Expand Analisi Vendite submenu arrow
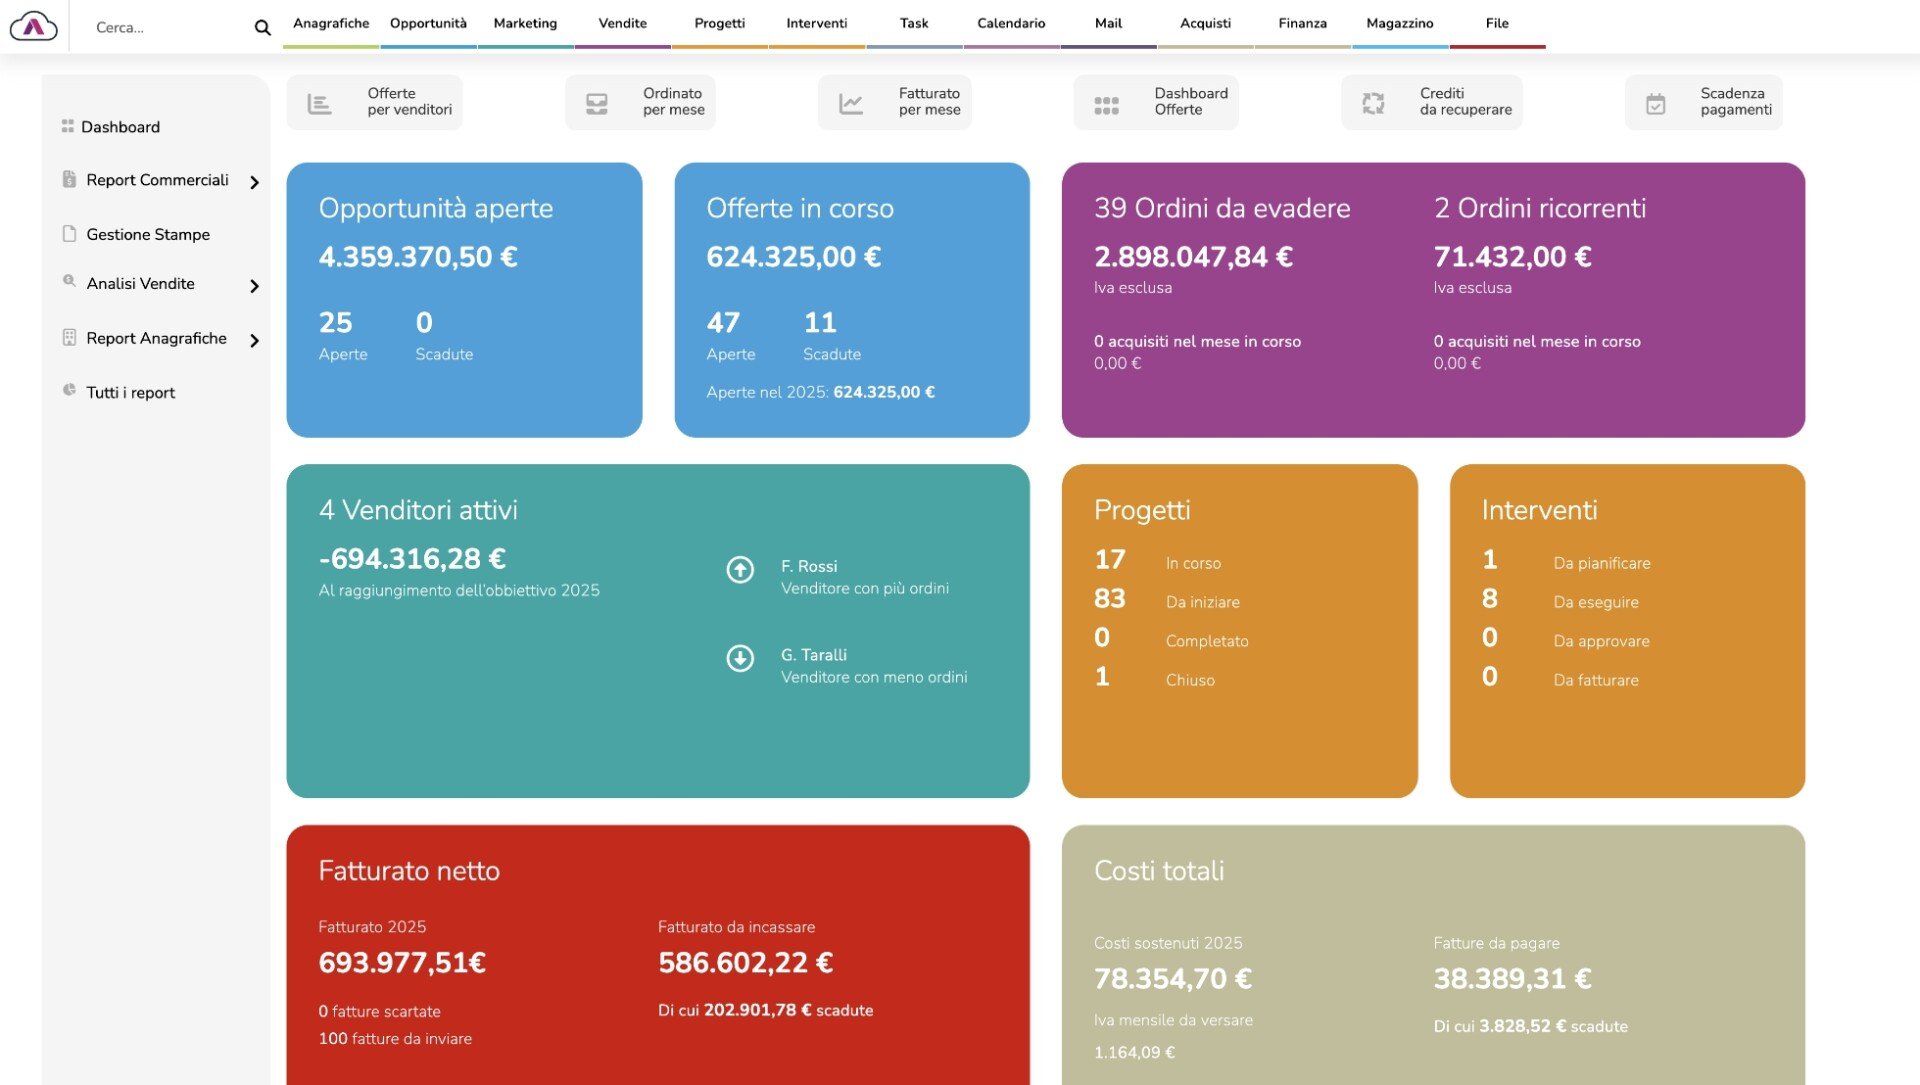1920x1085 pixels. (254, 286)
